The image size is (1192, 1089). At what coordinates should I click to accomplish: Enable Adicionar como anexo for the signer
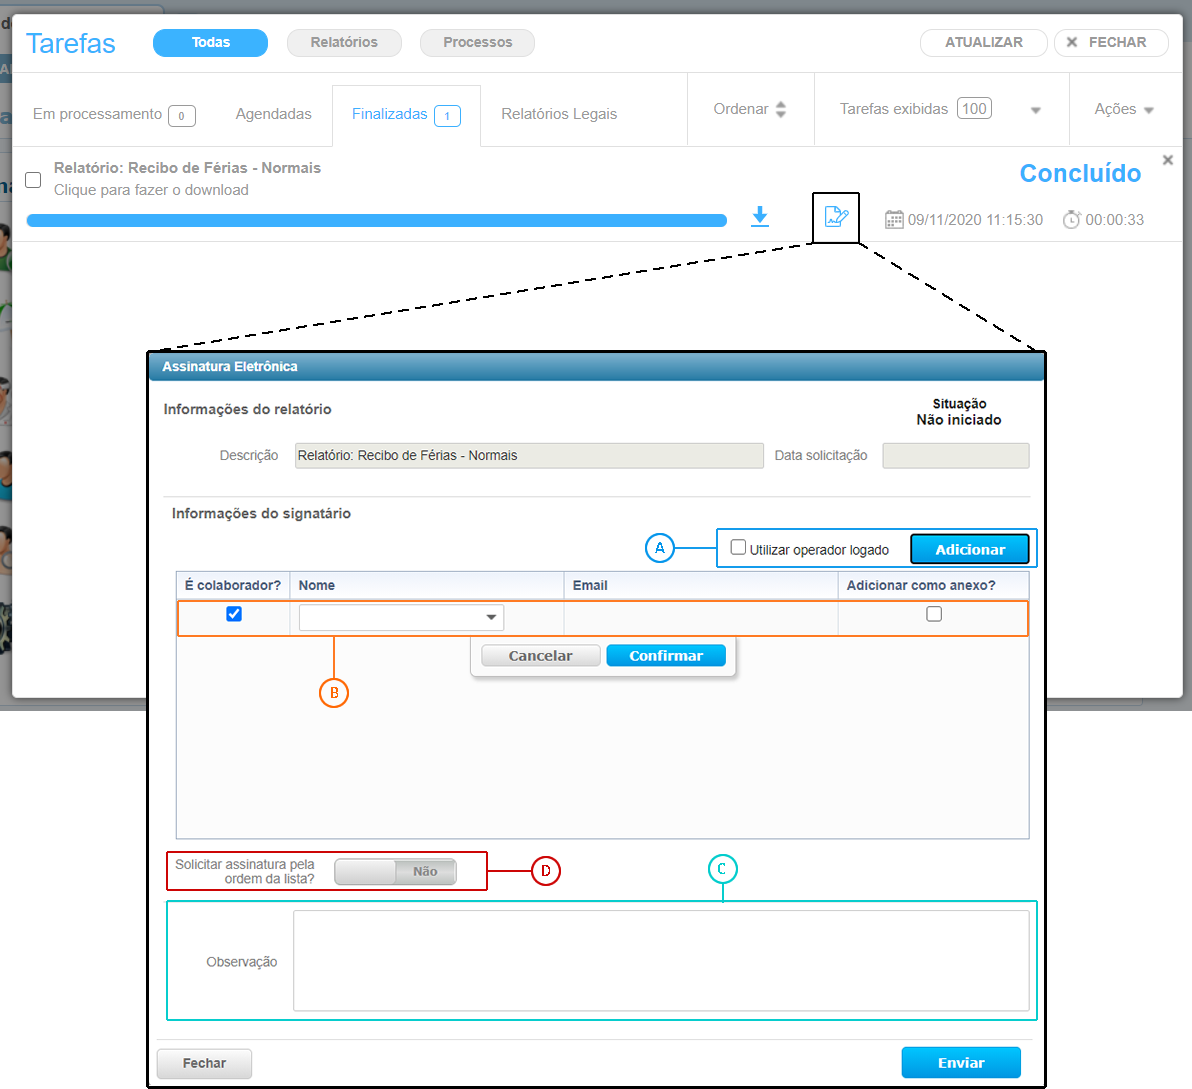click(x=933, y=614)
